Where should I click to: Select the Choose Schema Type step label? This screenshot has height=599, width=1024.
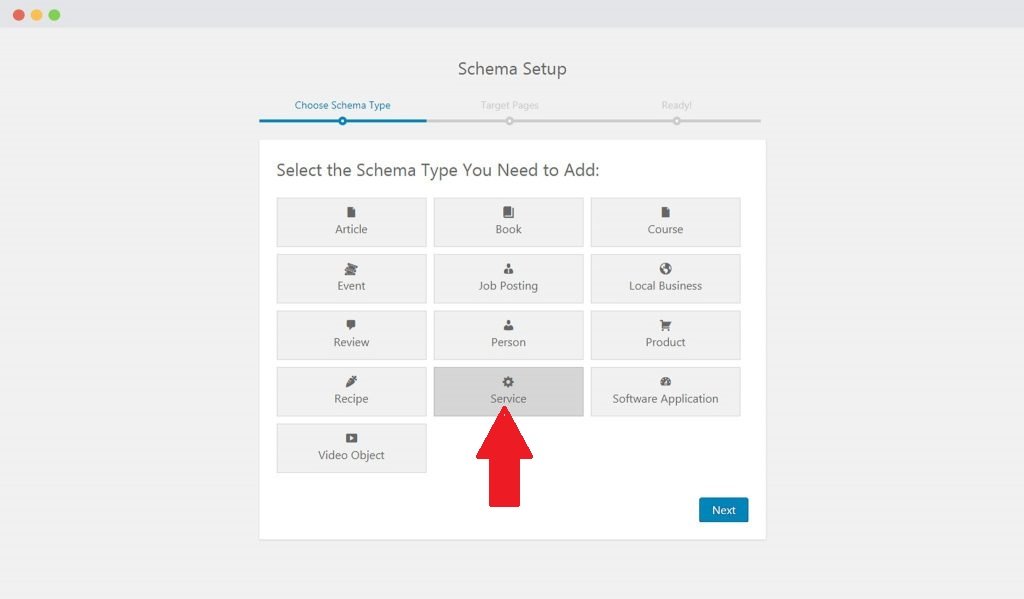(x=343, y=105)
